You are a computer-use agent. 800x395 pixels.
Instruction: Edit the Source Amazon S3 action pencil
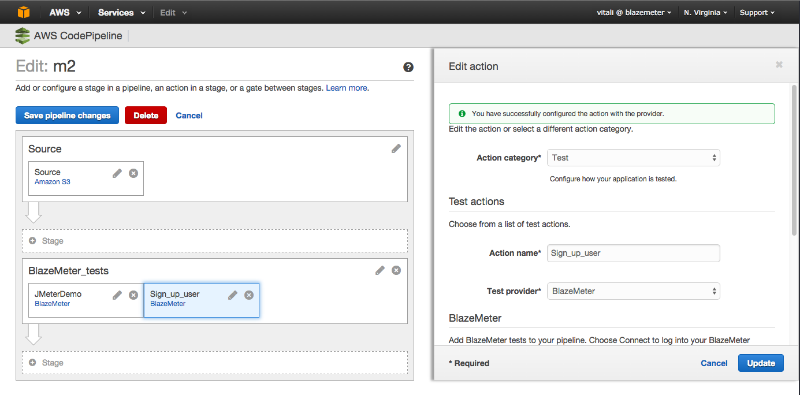pyautogui.click(x=117, y=174)
